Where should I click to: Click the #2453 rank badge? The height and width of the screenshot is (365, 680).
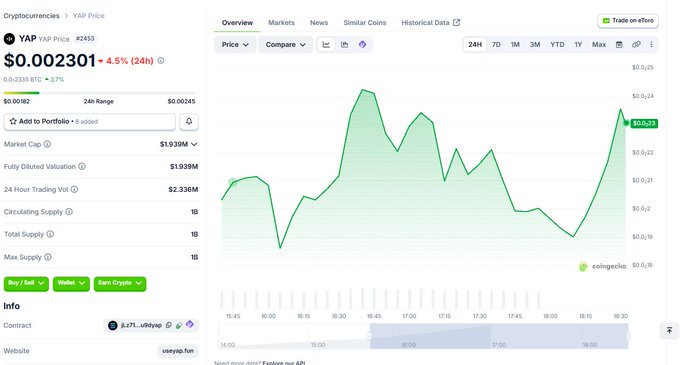[85, 39]
